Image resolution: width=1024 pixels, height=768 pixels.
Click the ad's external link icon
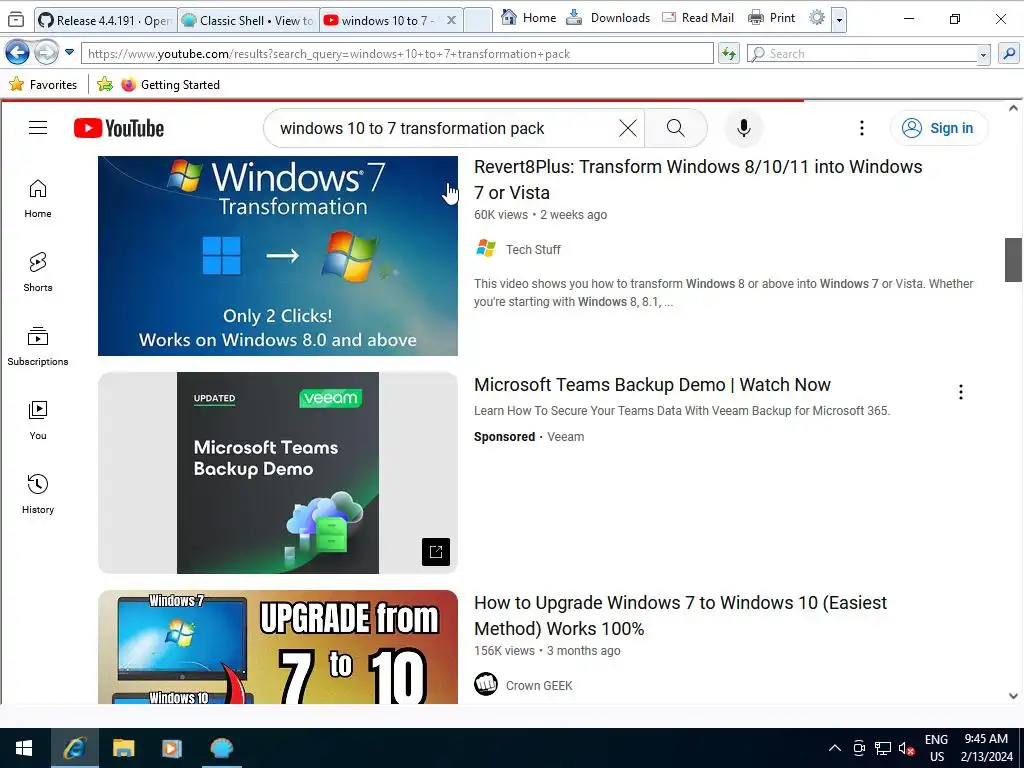[x=436, y=552]
